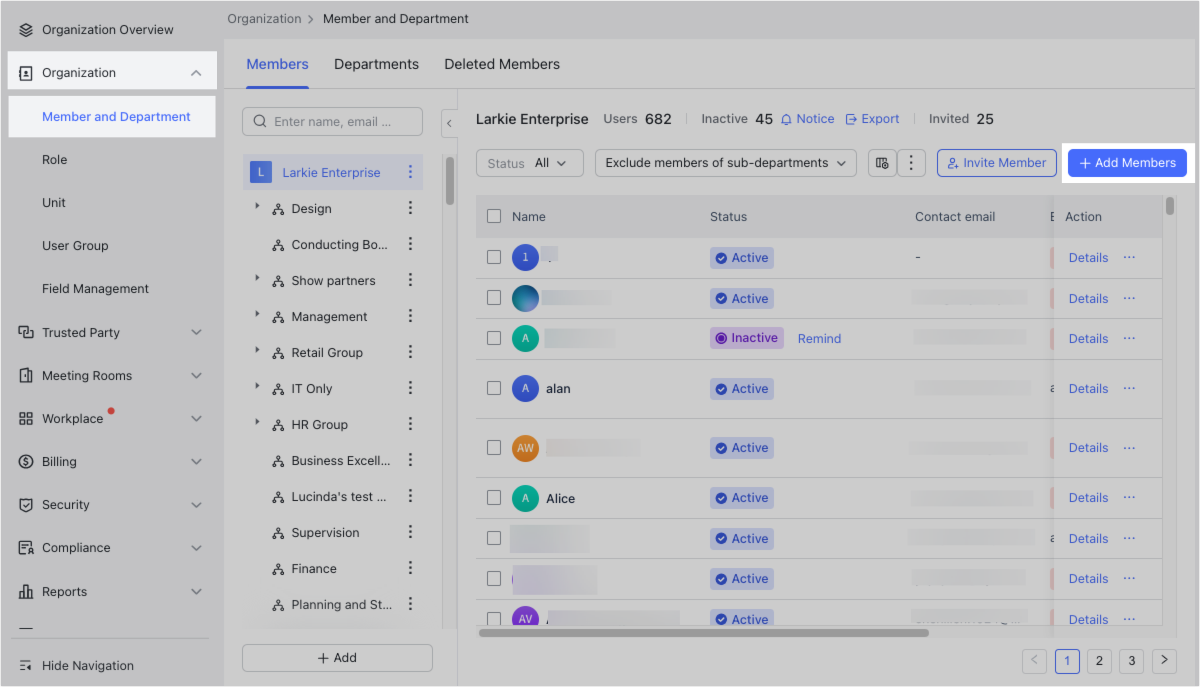Switch to the Departments tab
This screenshot has height=687, width=1200.
[376, 64]
